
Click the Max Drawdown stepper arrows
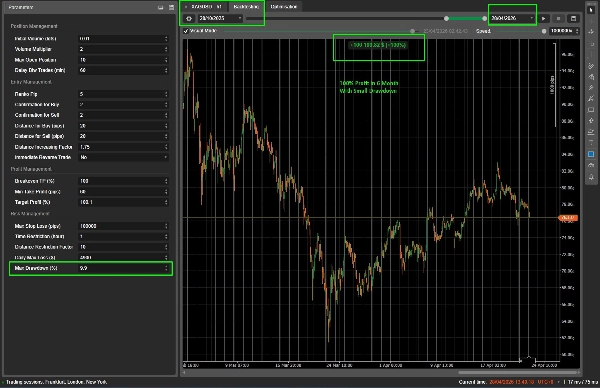point(166,268)
